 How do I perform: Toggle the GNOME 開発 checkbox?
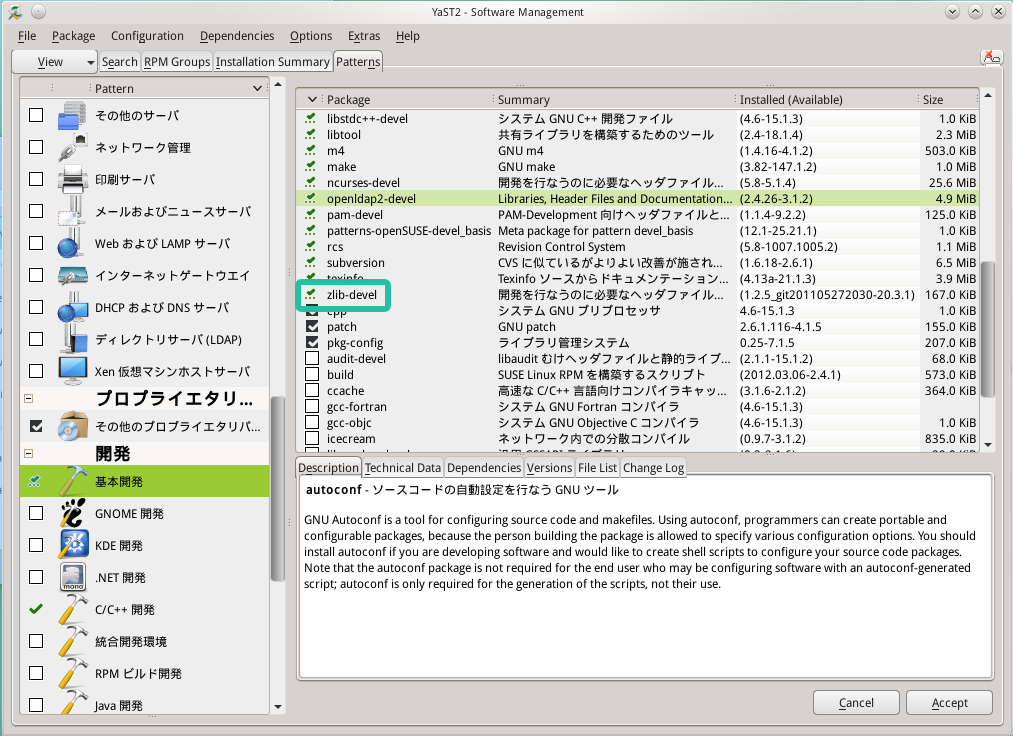point(36,513)
